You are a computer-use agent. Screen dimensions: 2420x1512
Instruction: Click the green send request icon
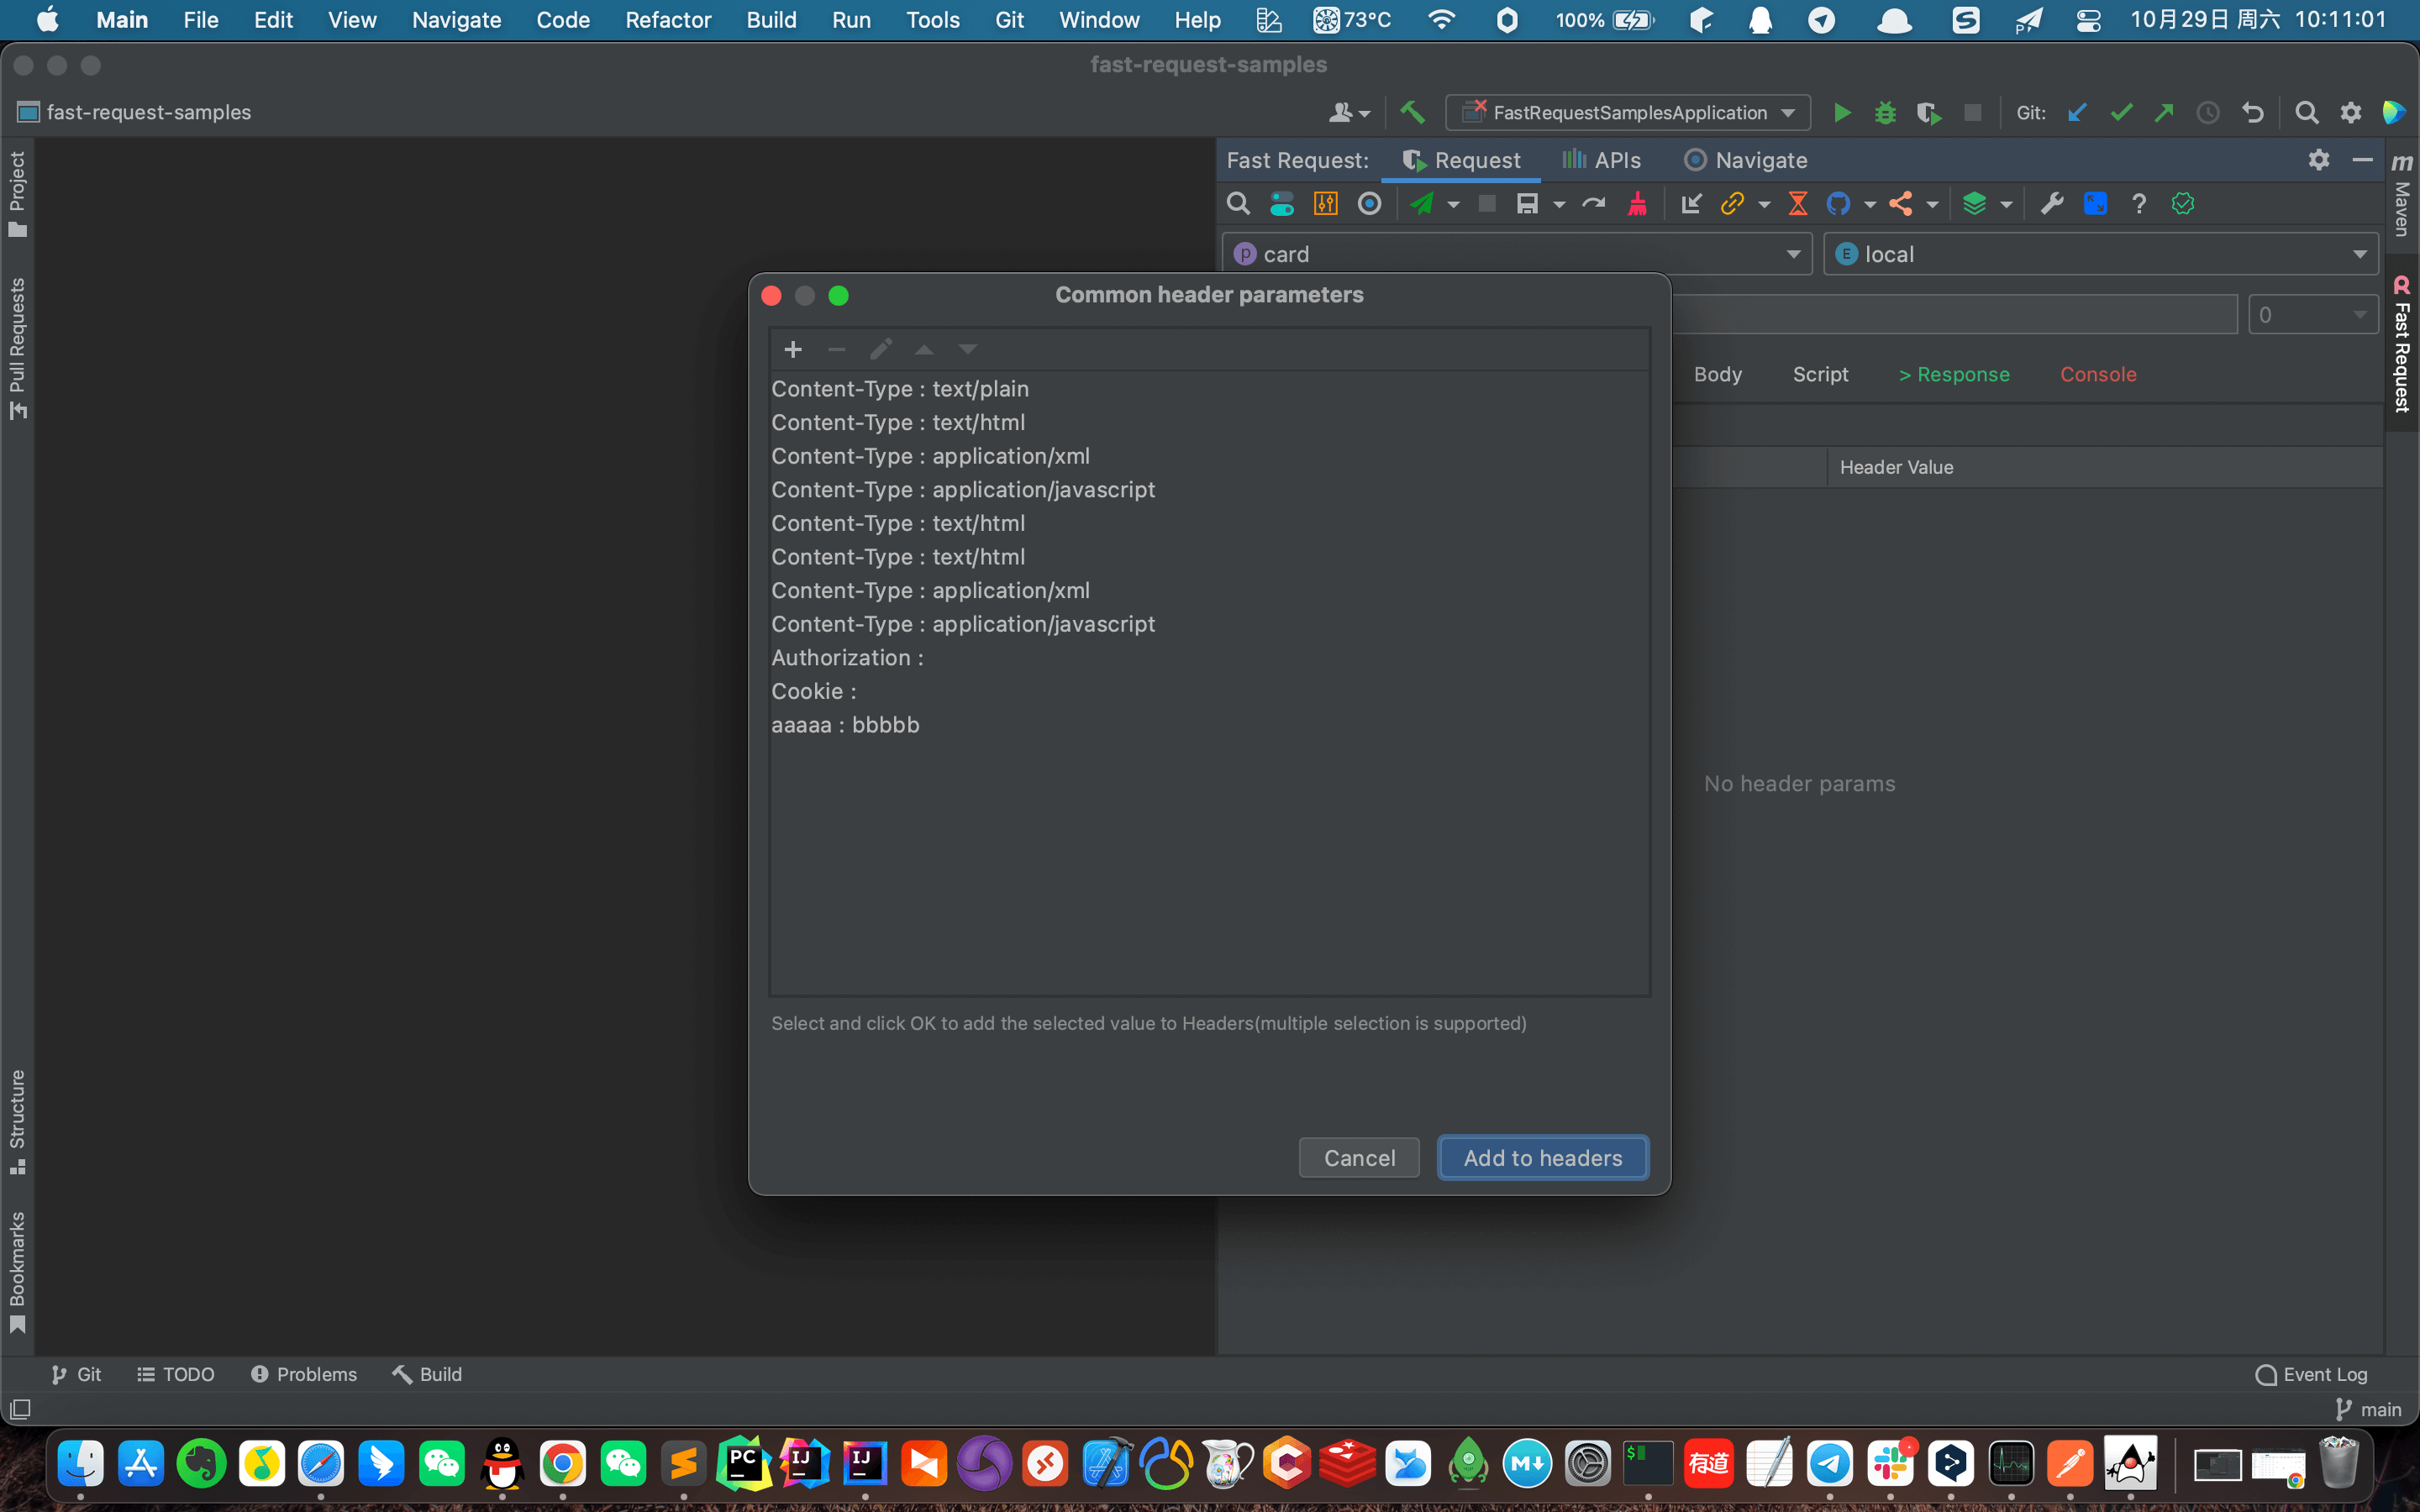(1421, 204)
